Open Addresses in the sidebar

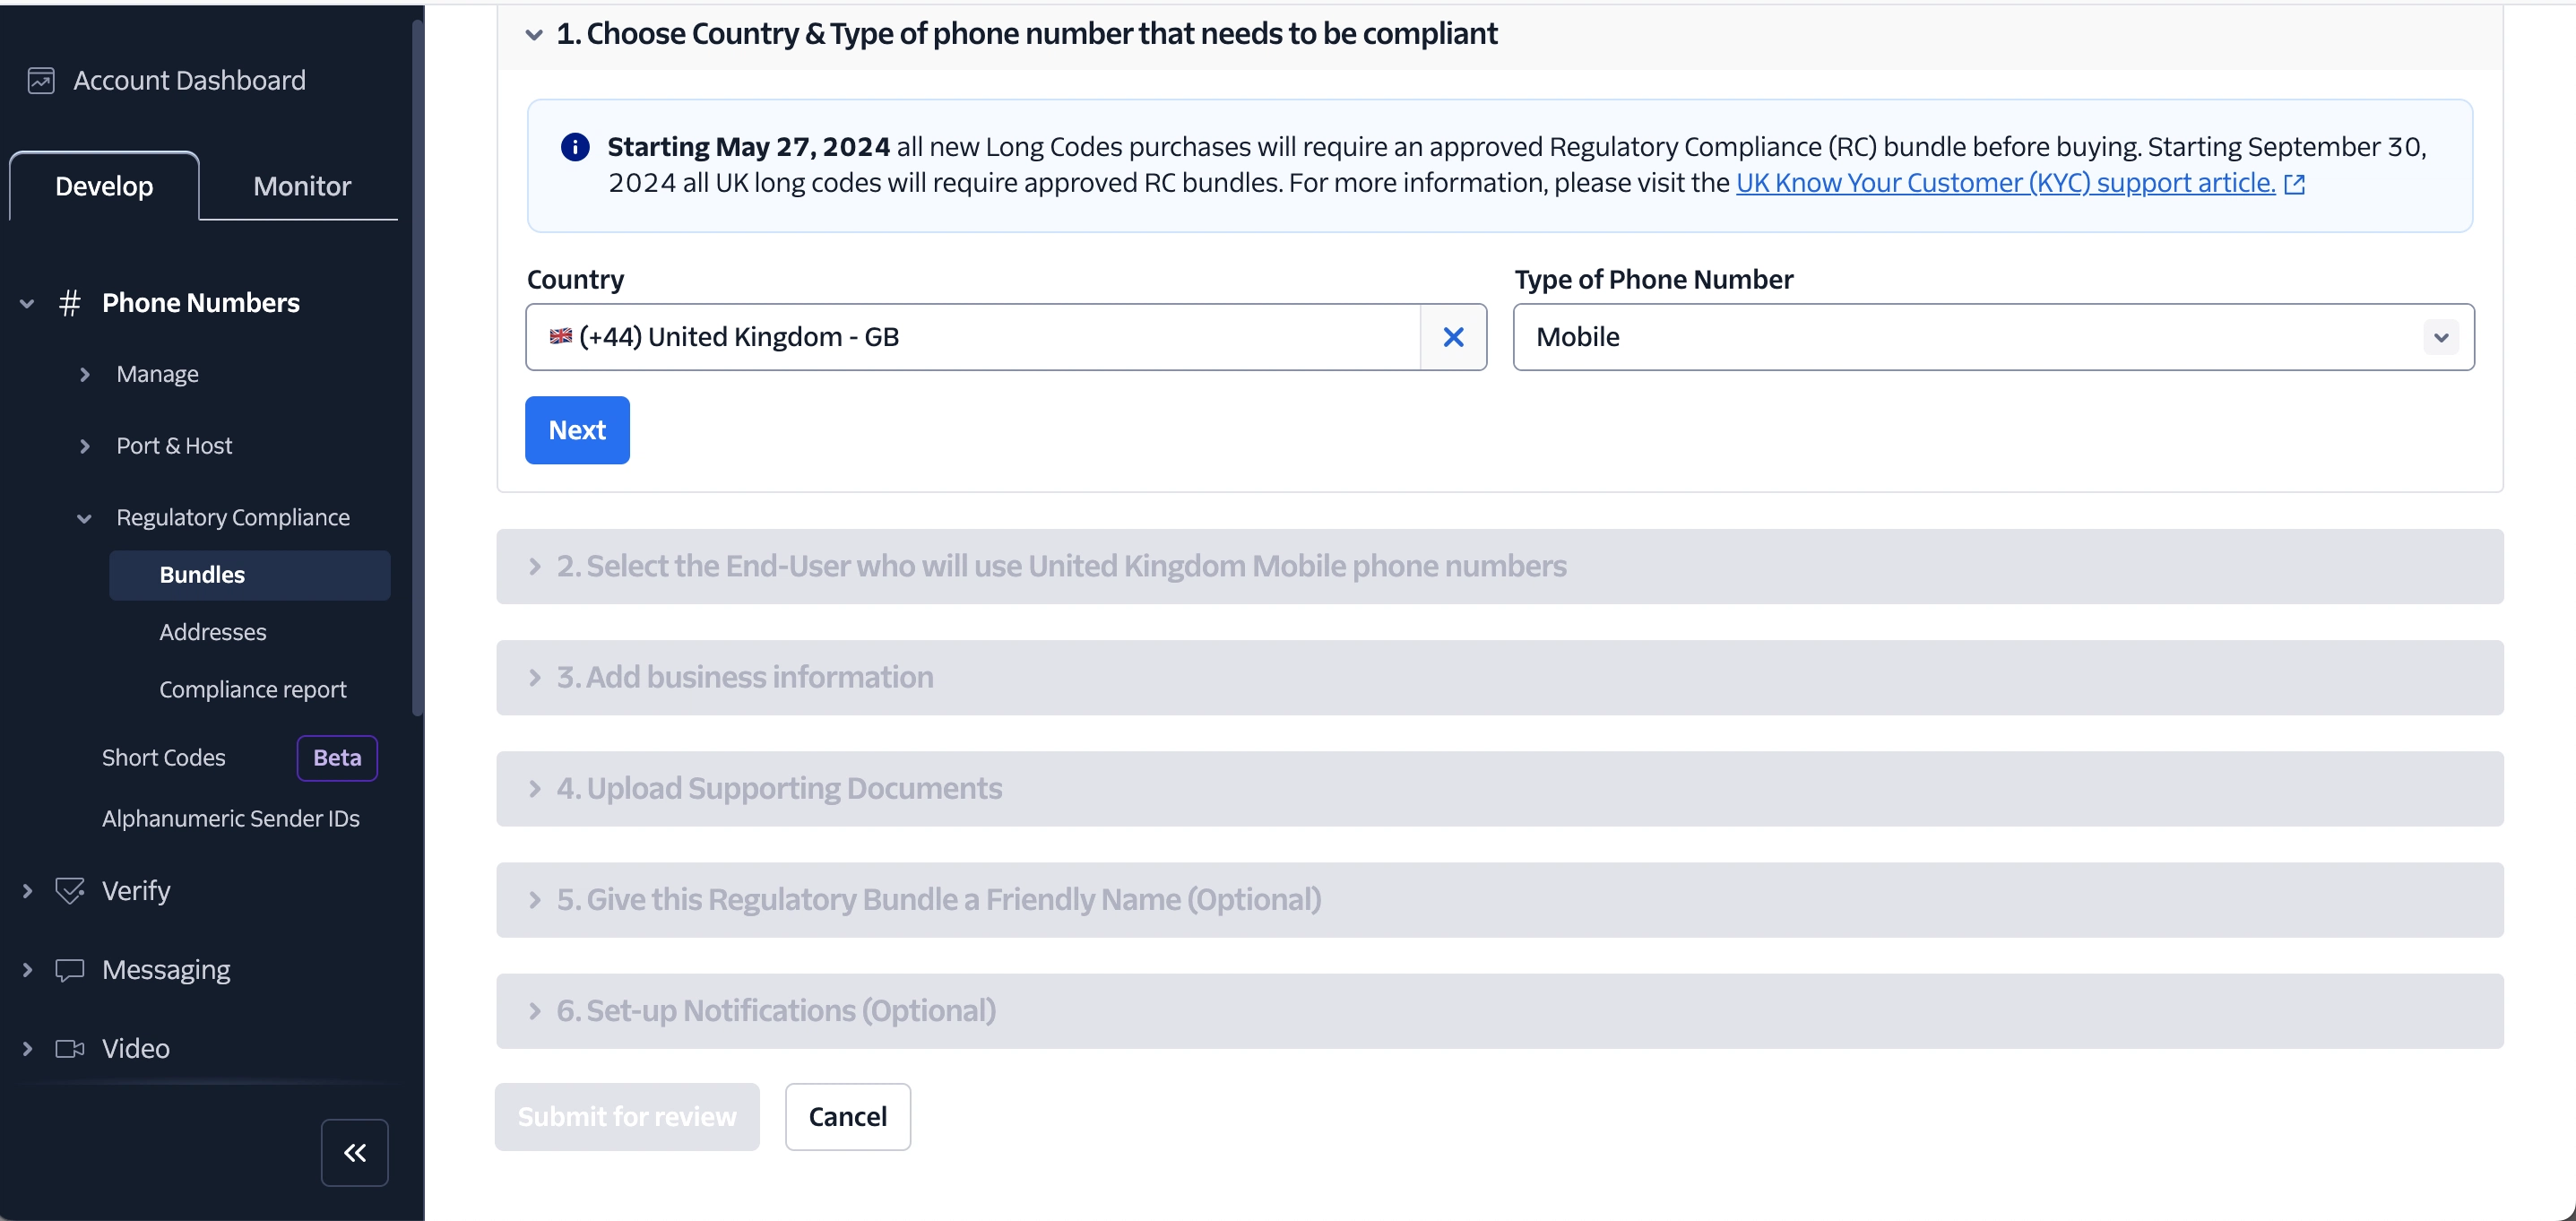coord(213,632)
